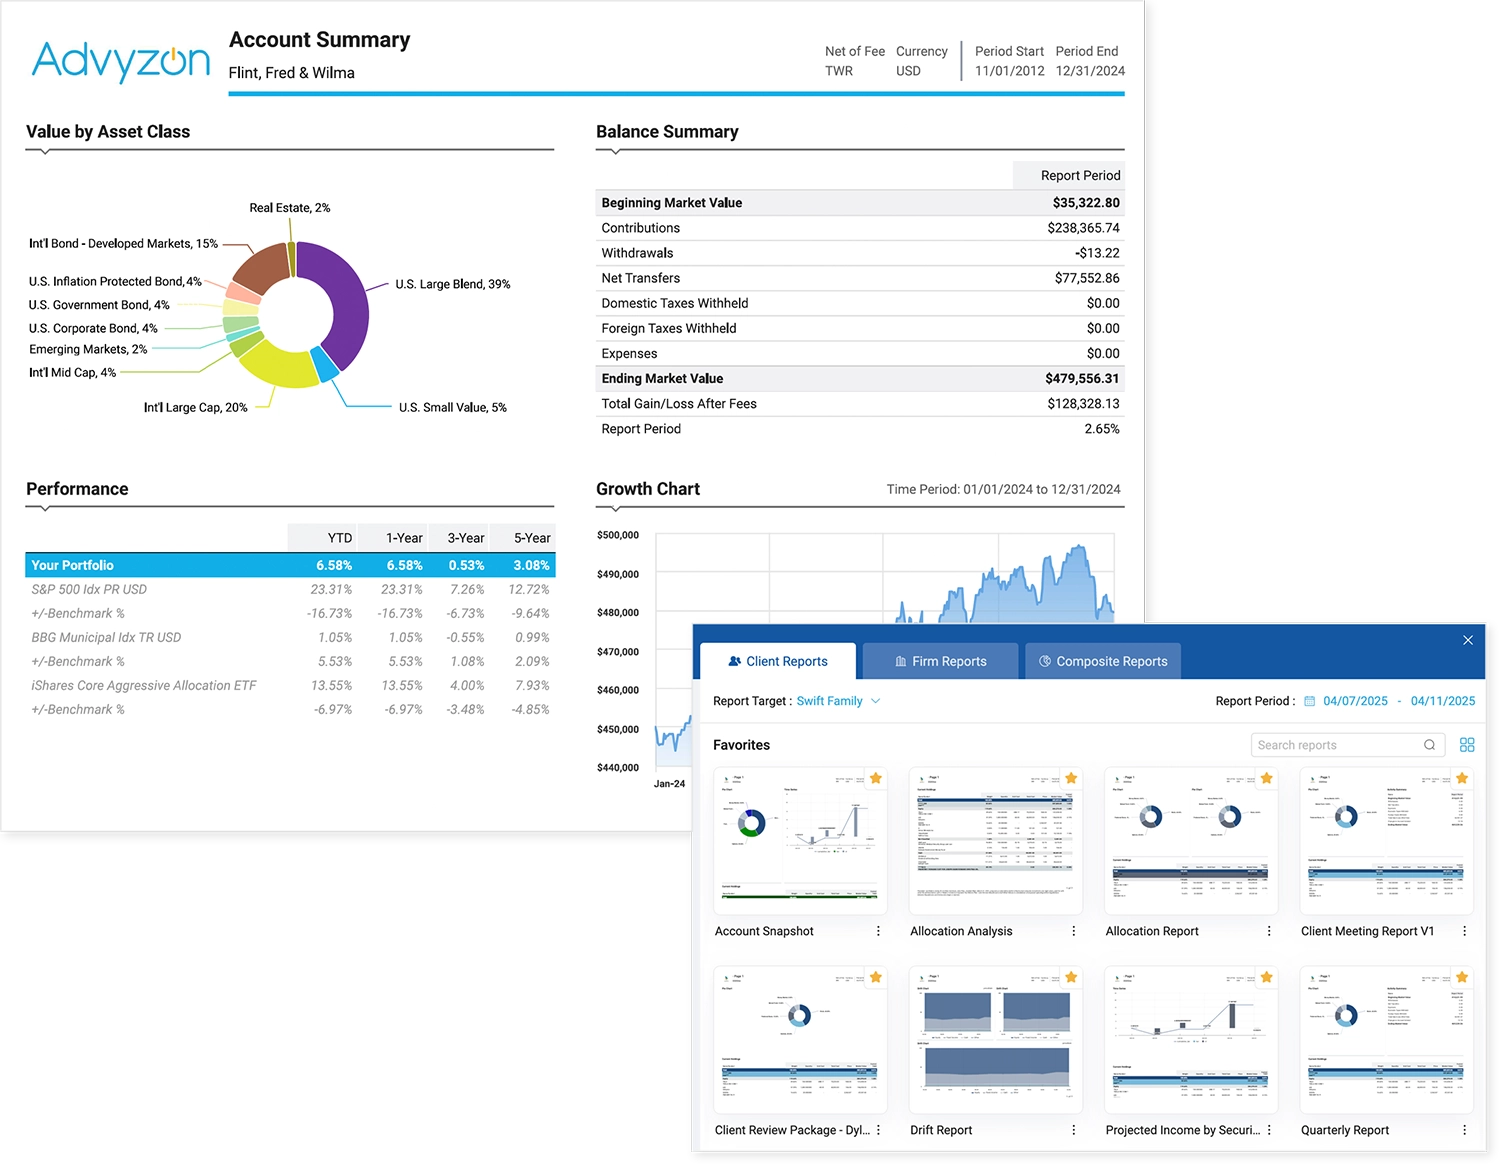Switch to the Firm Reports tab
The width and height of the screenshot is (1500, 1172).
coord(941,661)
